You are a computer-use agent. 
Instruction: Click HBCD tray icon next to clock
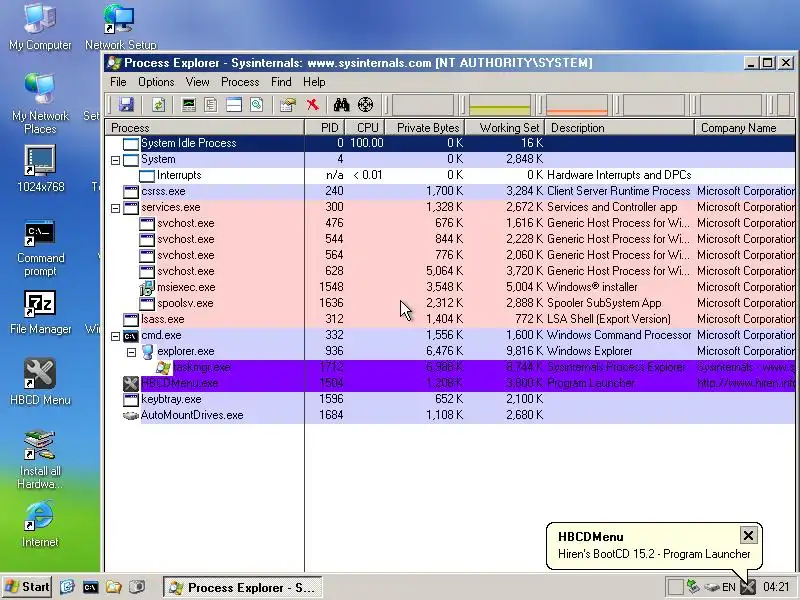[x=748, y=587]
